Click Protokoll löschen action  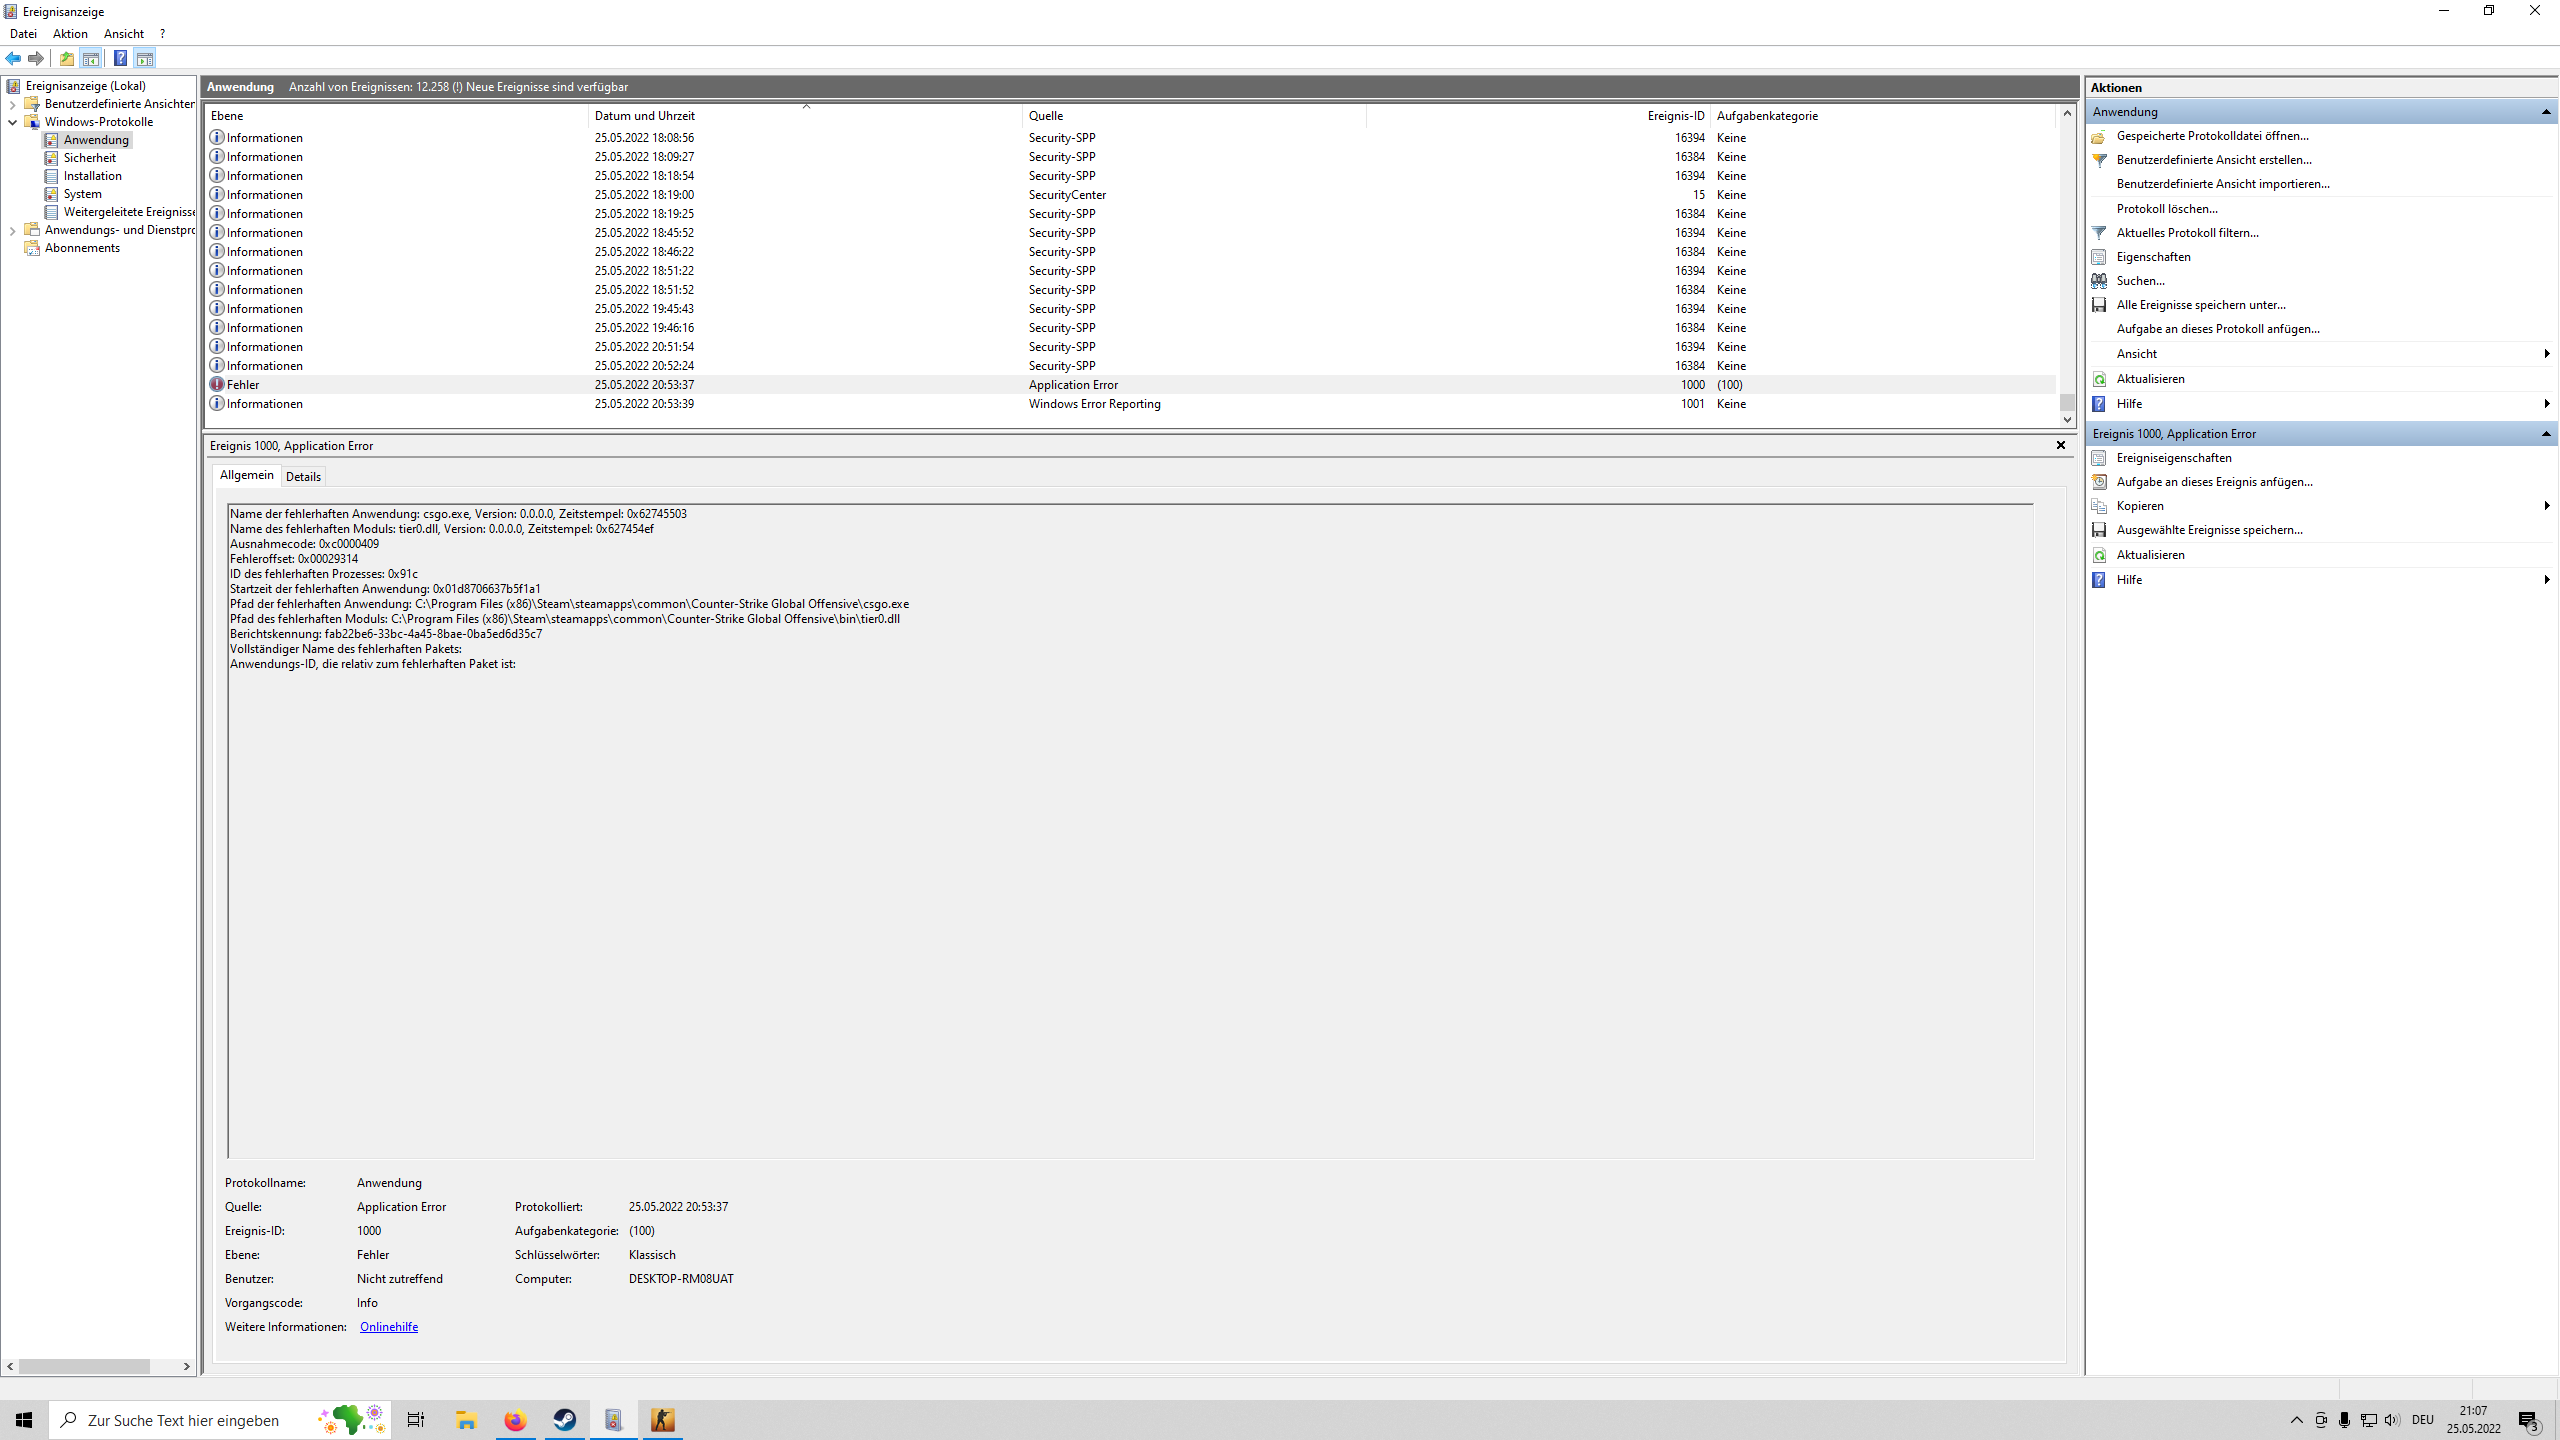tap(2166, 209)
